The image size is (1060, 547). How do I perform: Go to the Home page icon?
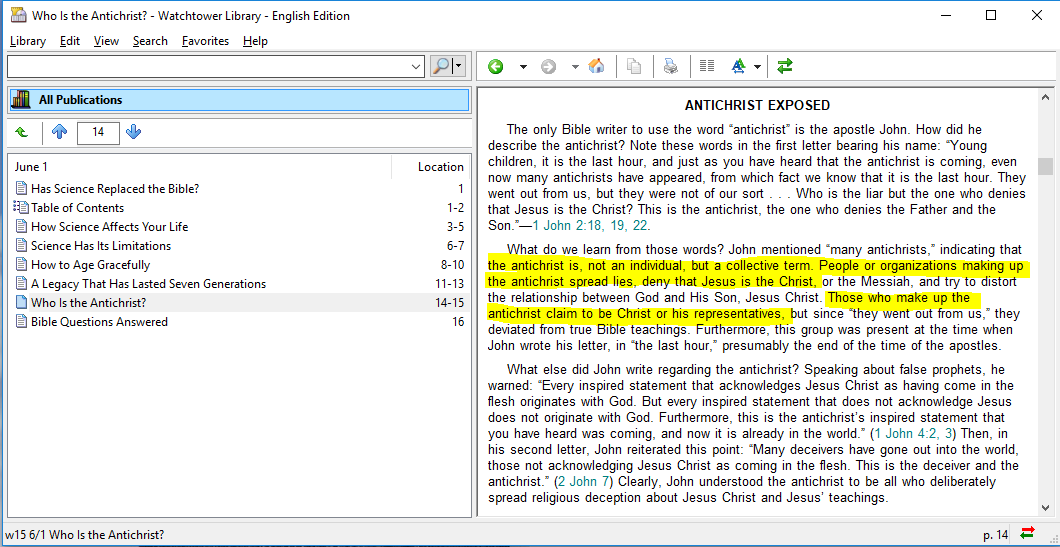click(596, 67)
